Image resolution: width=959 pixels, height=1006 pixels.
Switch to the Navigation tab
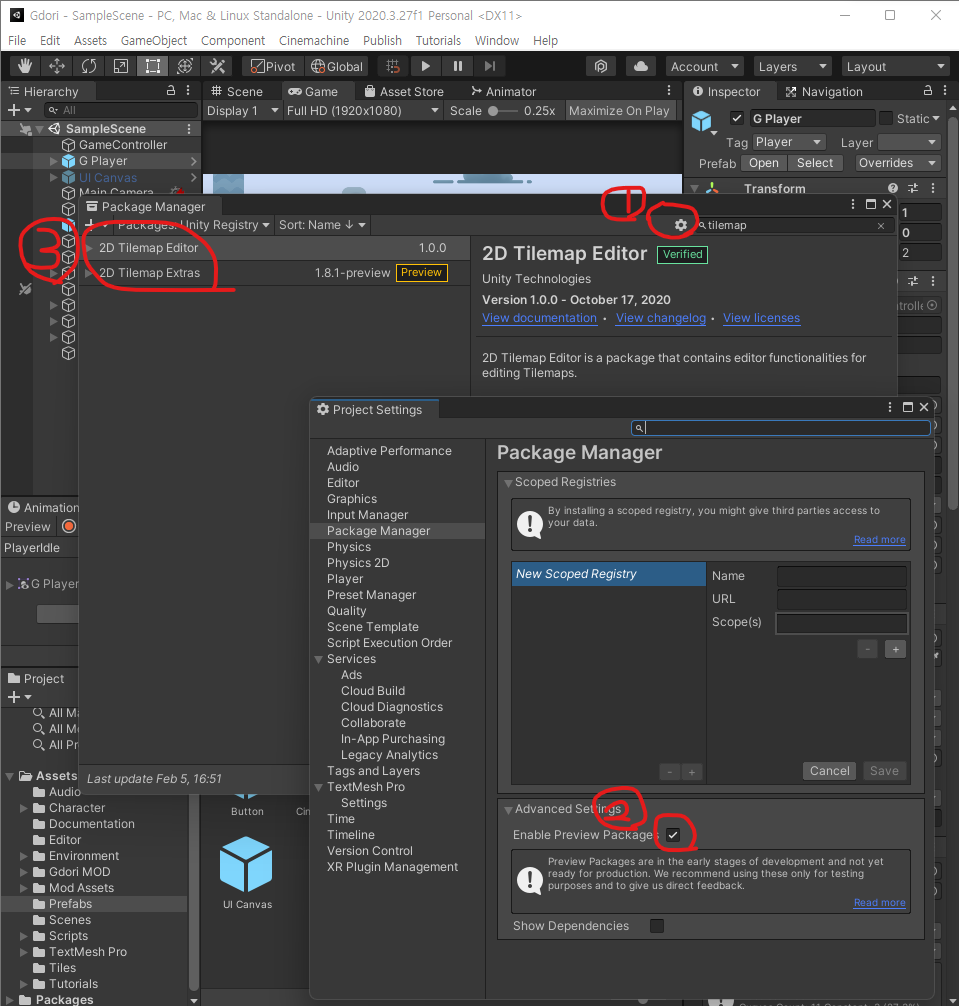click(825, 91)
